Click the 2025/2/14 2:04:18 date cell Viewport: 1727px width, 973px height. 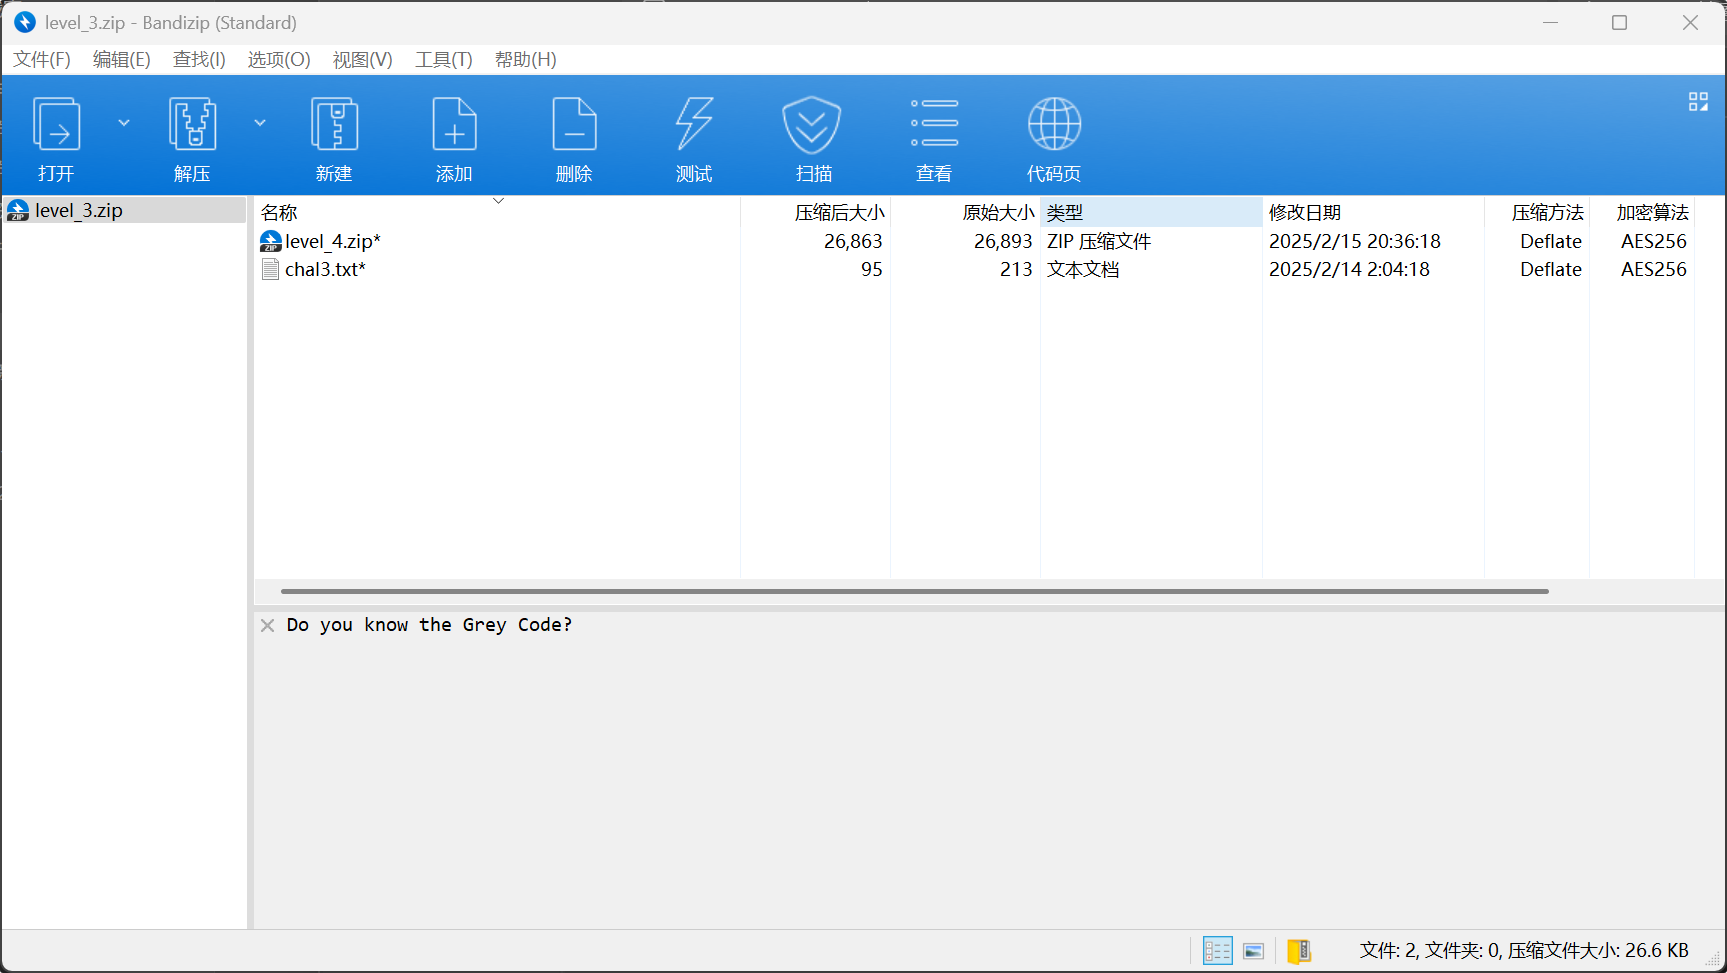(x=1349, y=269)
